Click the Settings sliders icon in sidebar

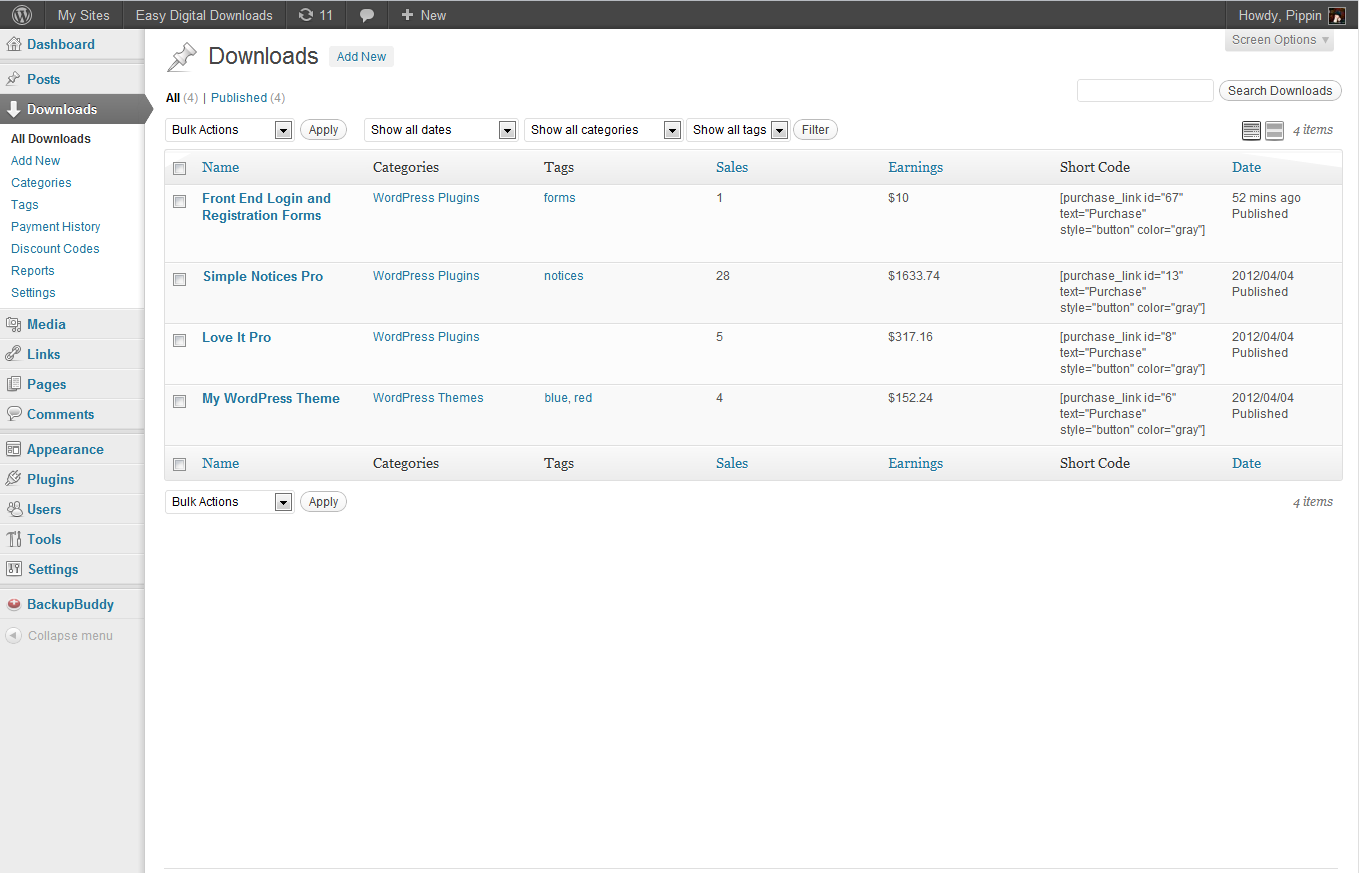[x=13, y=569]
